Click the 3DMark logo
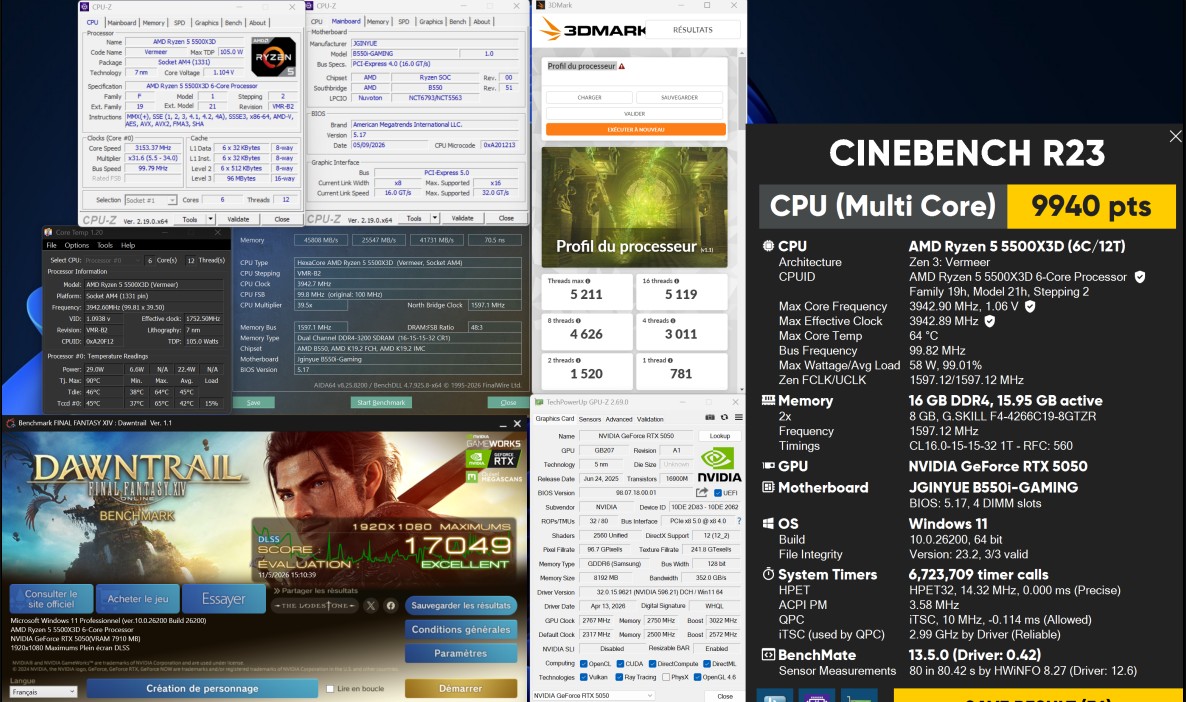The height and width of the screenshot is (702, 1186). pyautogui.click(x=594, y=30)
